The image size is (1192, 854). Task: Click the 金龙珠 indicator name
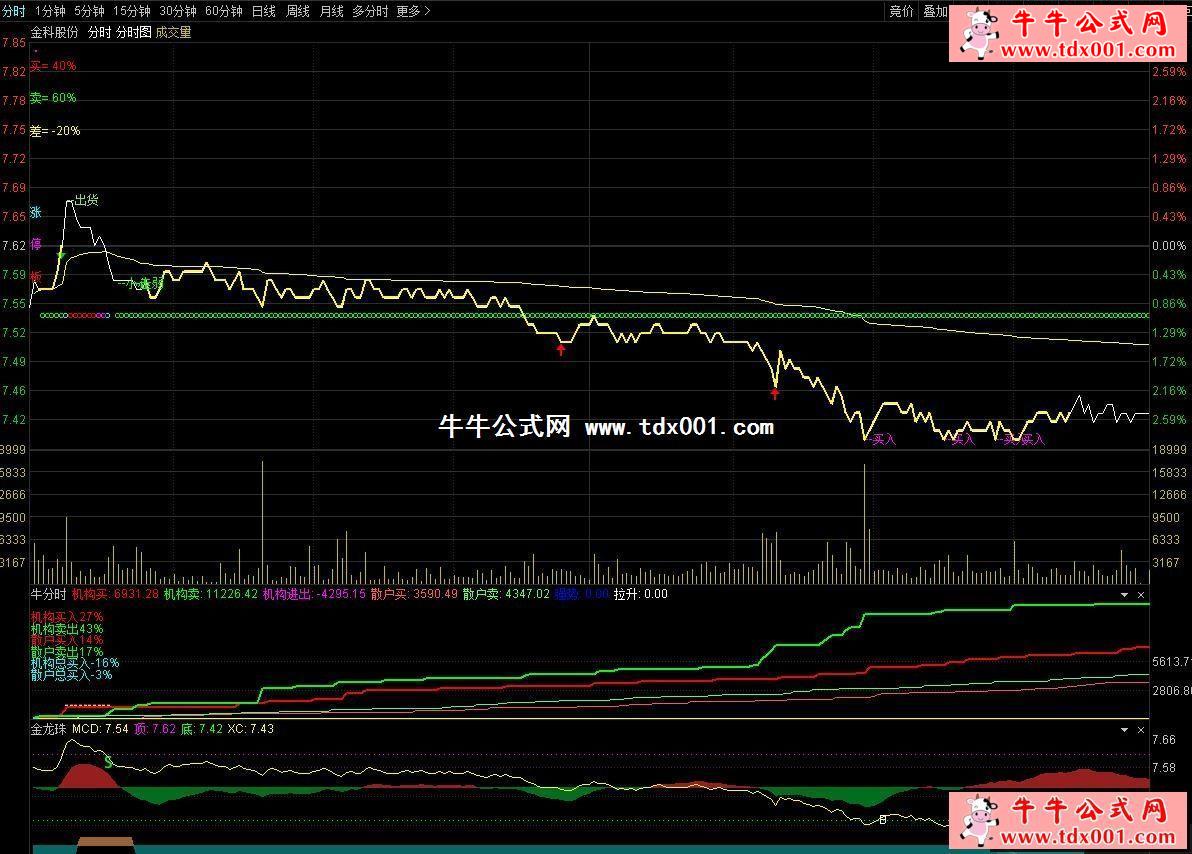coord(49,729)
